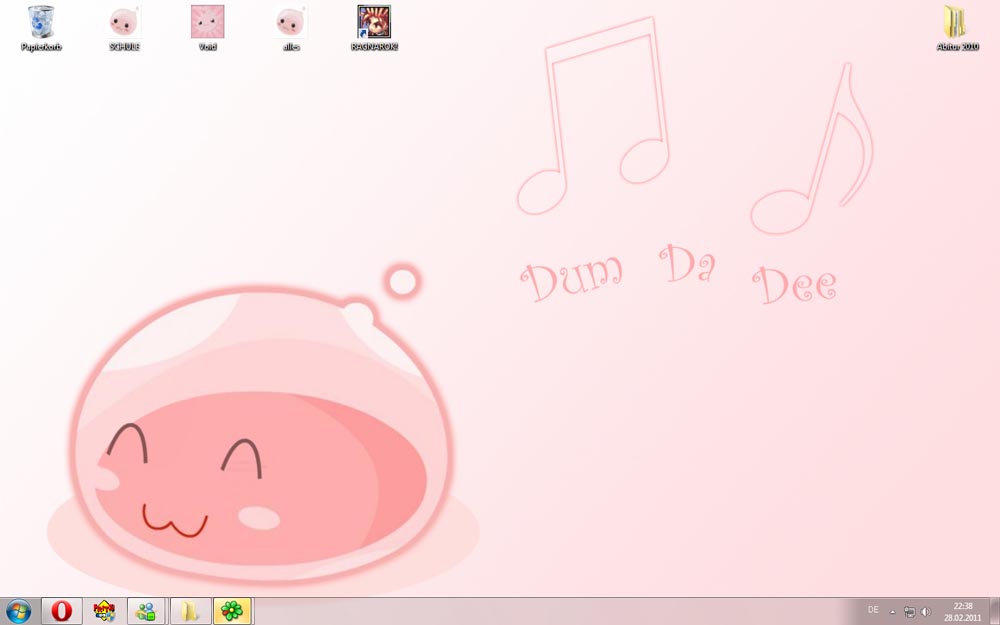Open the volume speaker control
Image resolution: width=1000 pixels, height=625 pixels.
pos(925,611)
